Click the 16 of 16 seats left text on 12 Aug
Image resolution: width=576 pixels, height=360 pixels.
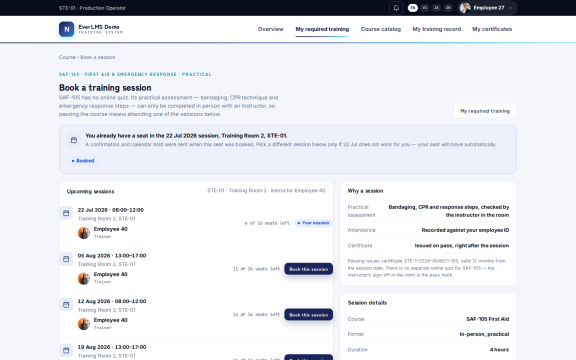point(256,314)
